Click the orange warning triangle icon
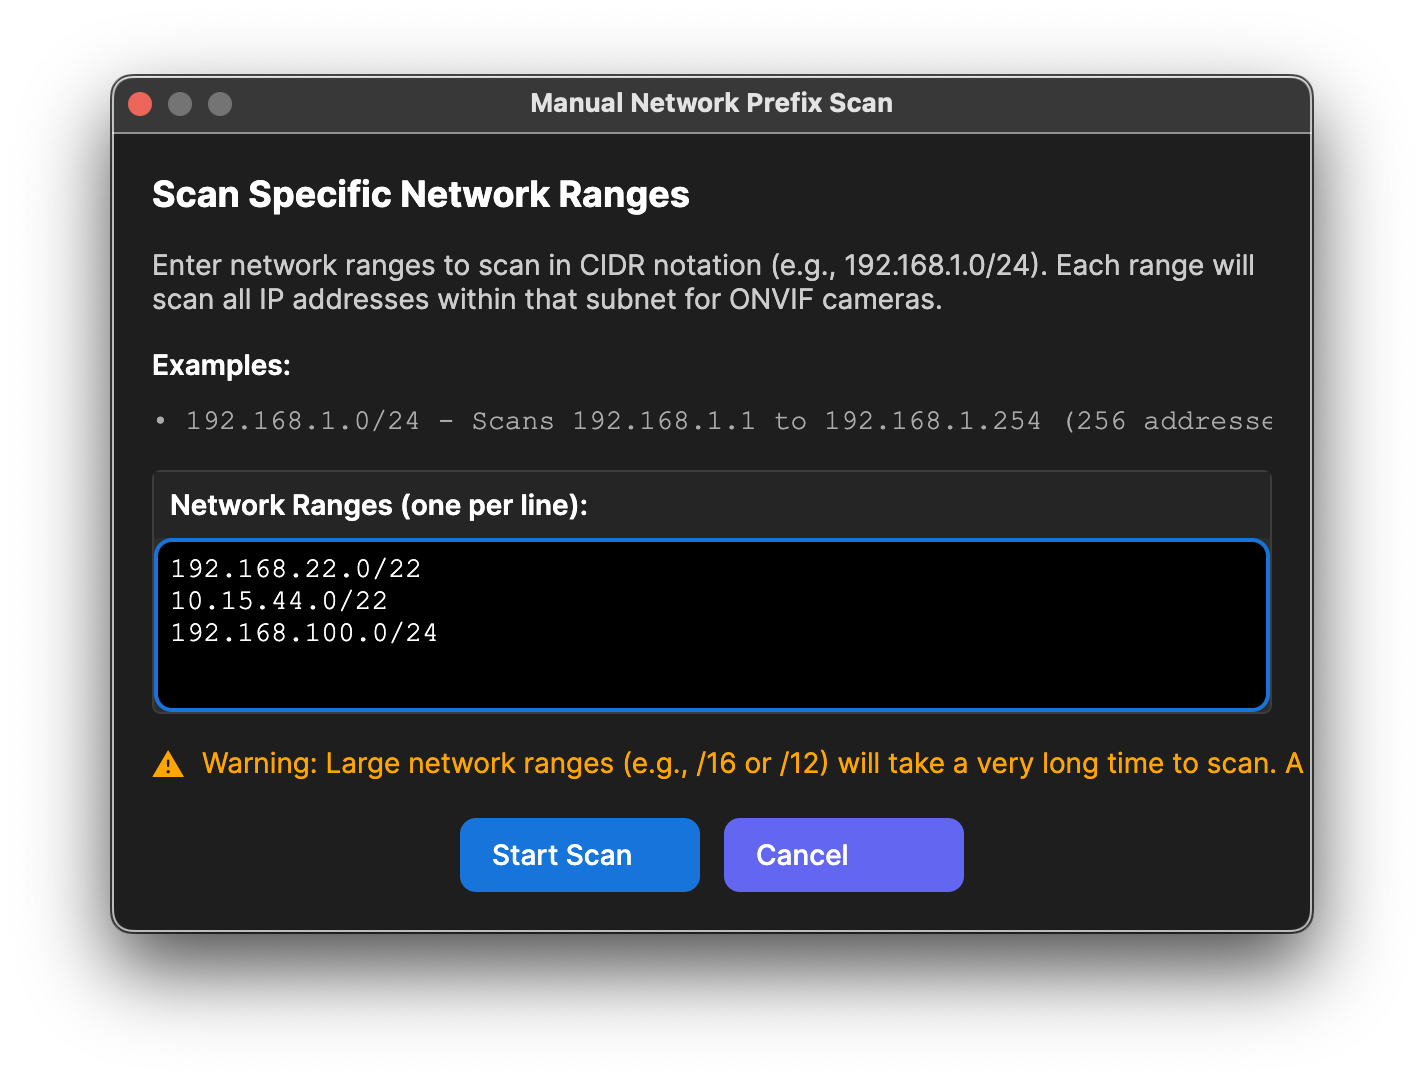Screen dimensions: 1424x1080 point(168,764)
